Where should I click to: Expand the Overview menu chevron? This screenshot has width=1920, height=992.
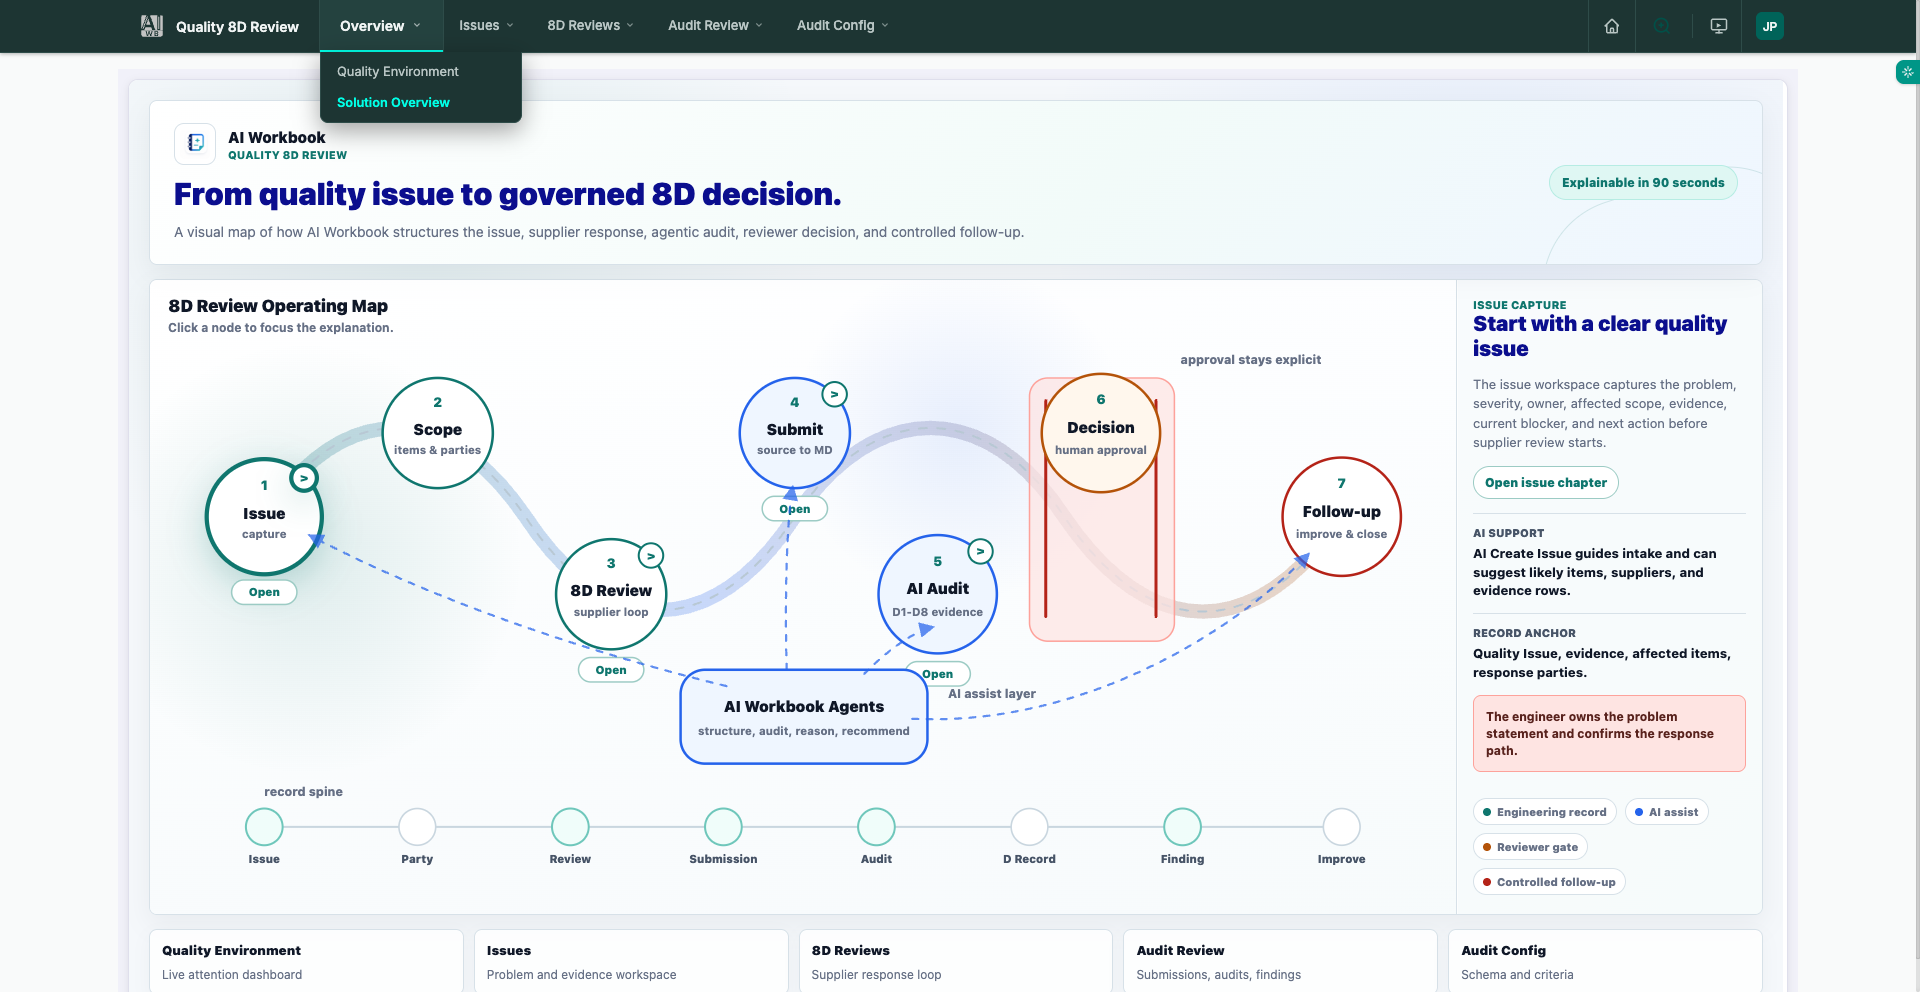point(417,26)
